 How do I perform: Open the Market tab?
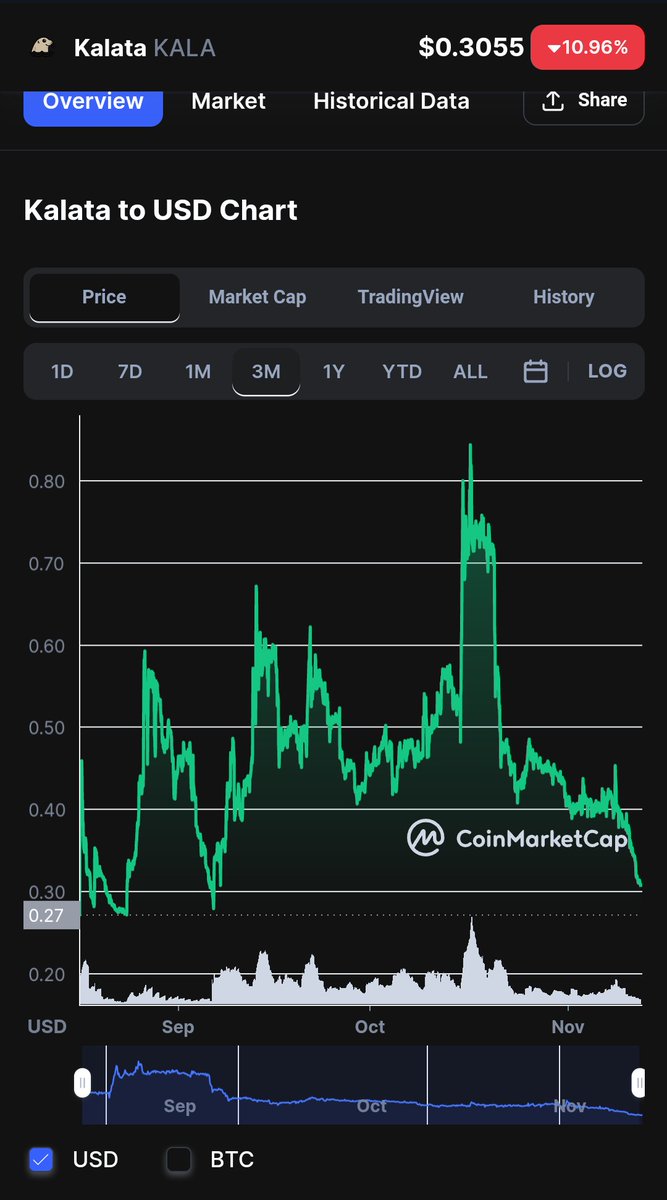pyautogui.click(x=228, y=101)
